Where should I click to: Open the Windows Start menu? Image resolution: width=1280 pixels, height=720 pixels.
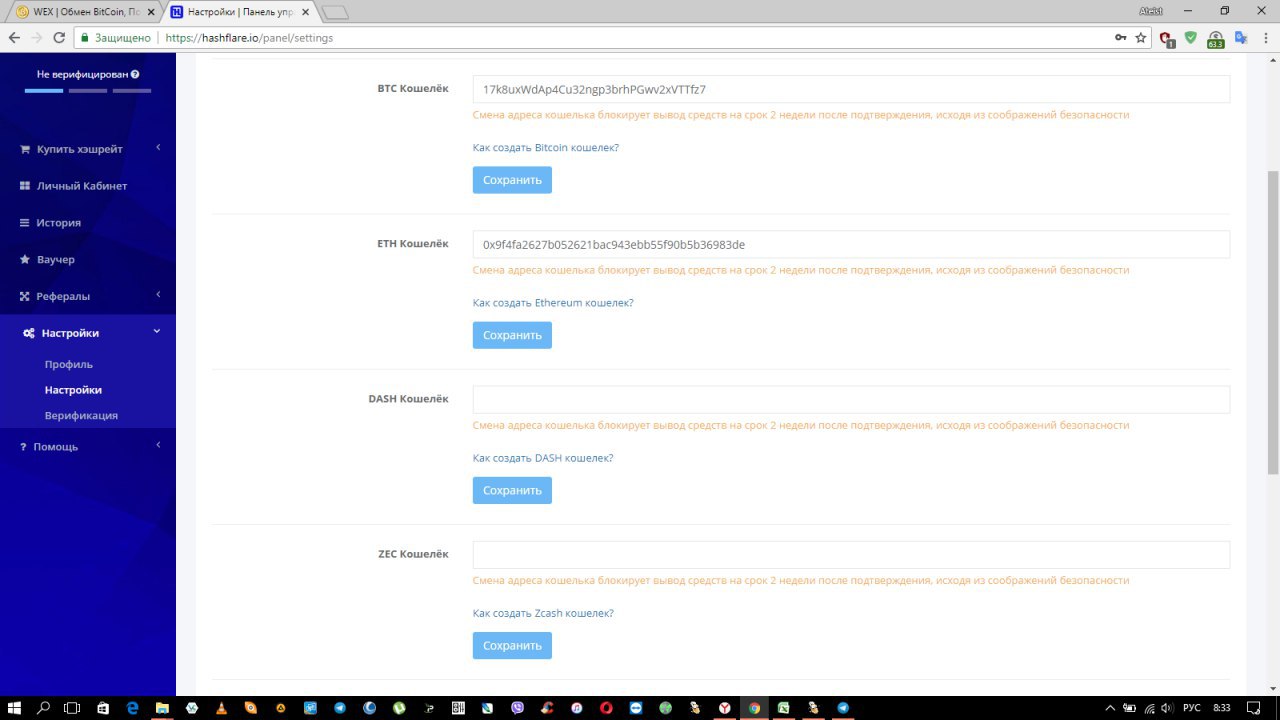(x=16, y=707)
